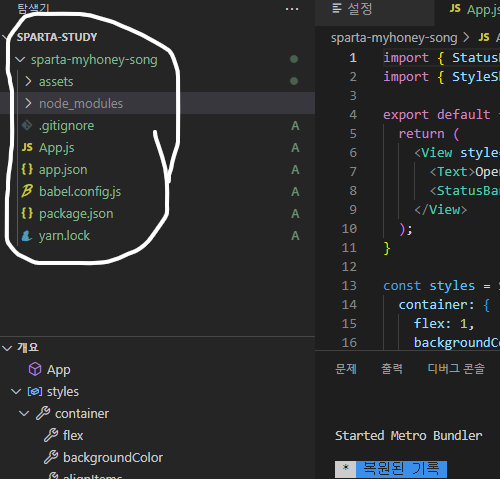
Task: Click the Babel icon of babel.config.js
Action: [27, 191]
